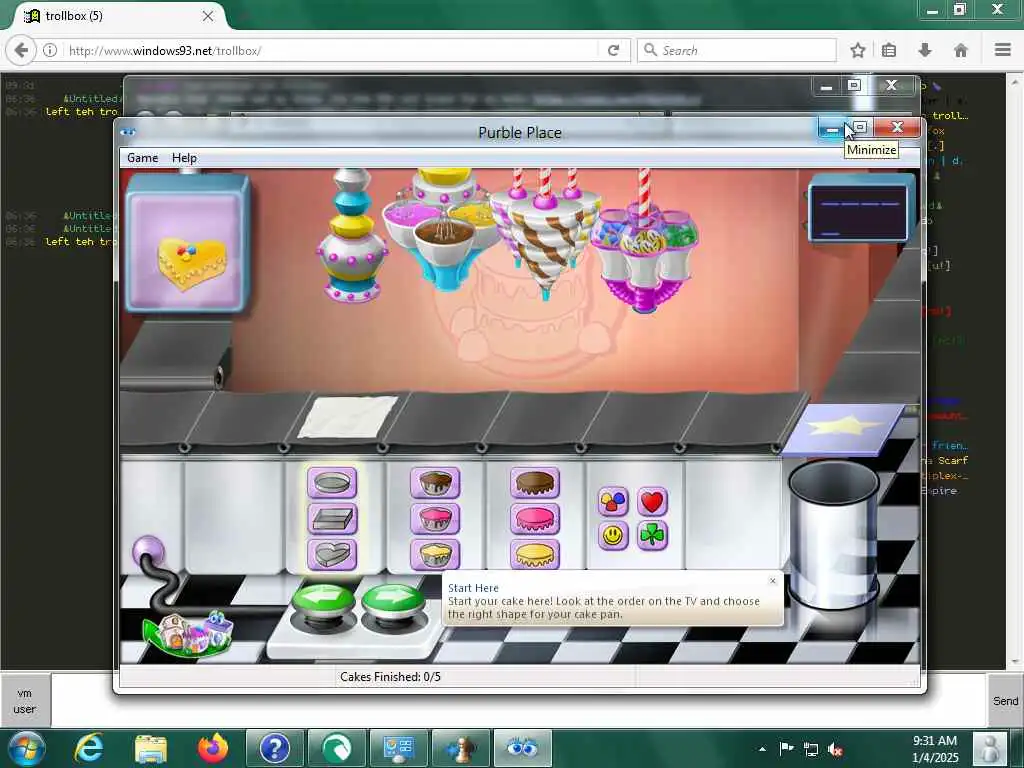The image size is (1024, 768).
Task: Choose the vanilla yellow cake batter
Action: click(435, 554)
